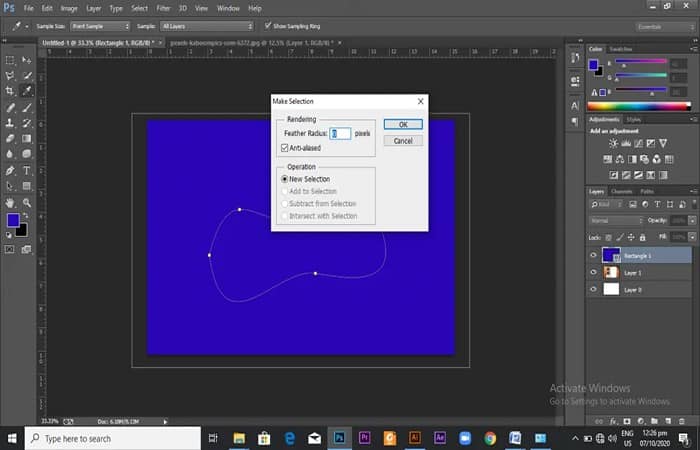Switch to the Styles tab
This screenshot has width=700, height=450.
(x=633, y=120)
